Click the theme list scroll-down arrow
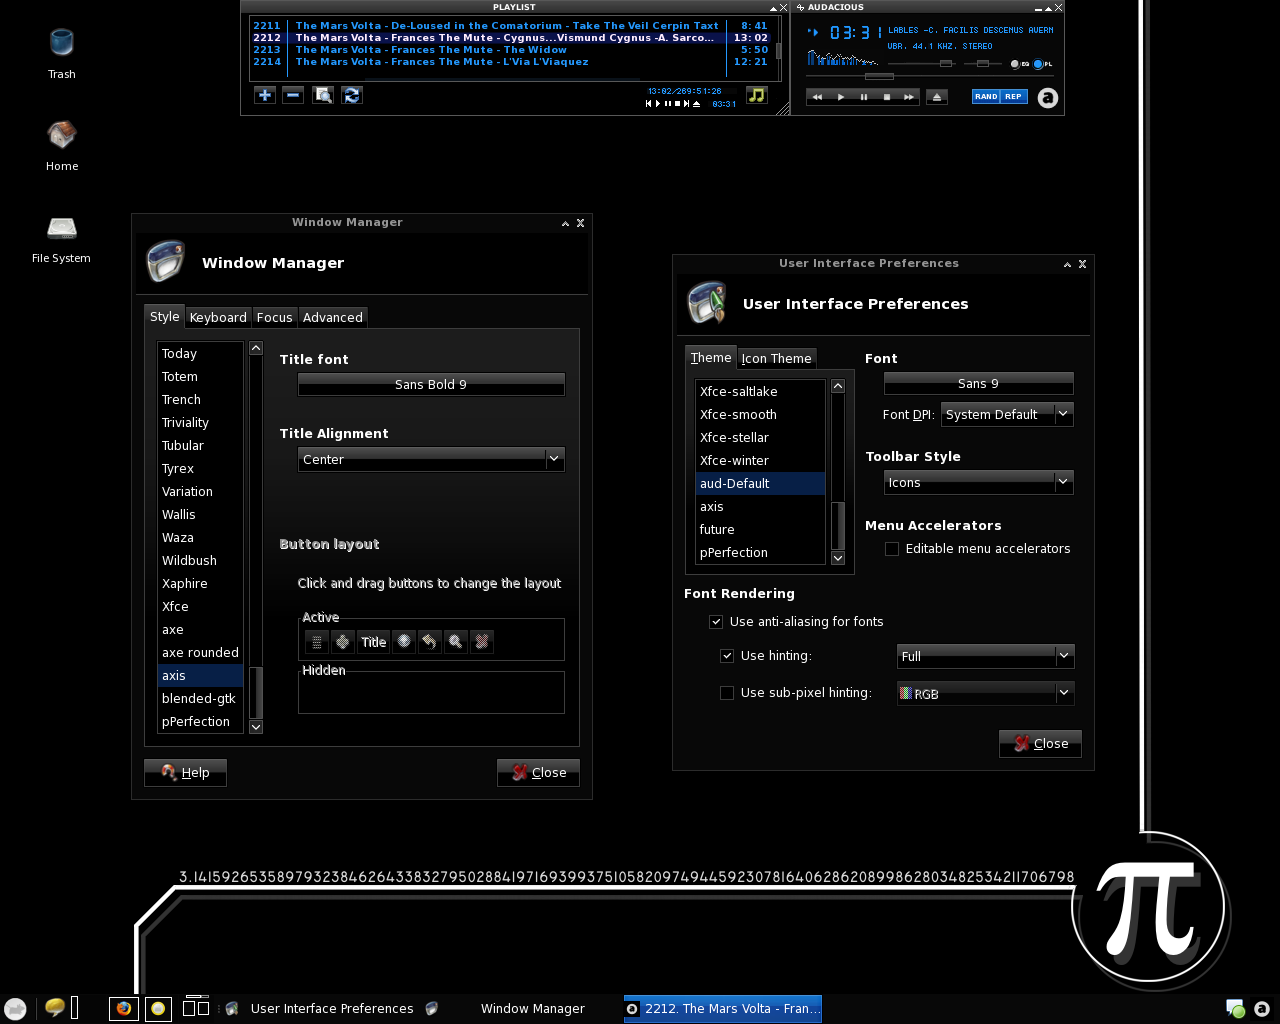 click(x=838, y=558)
